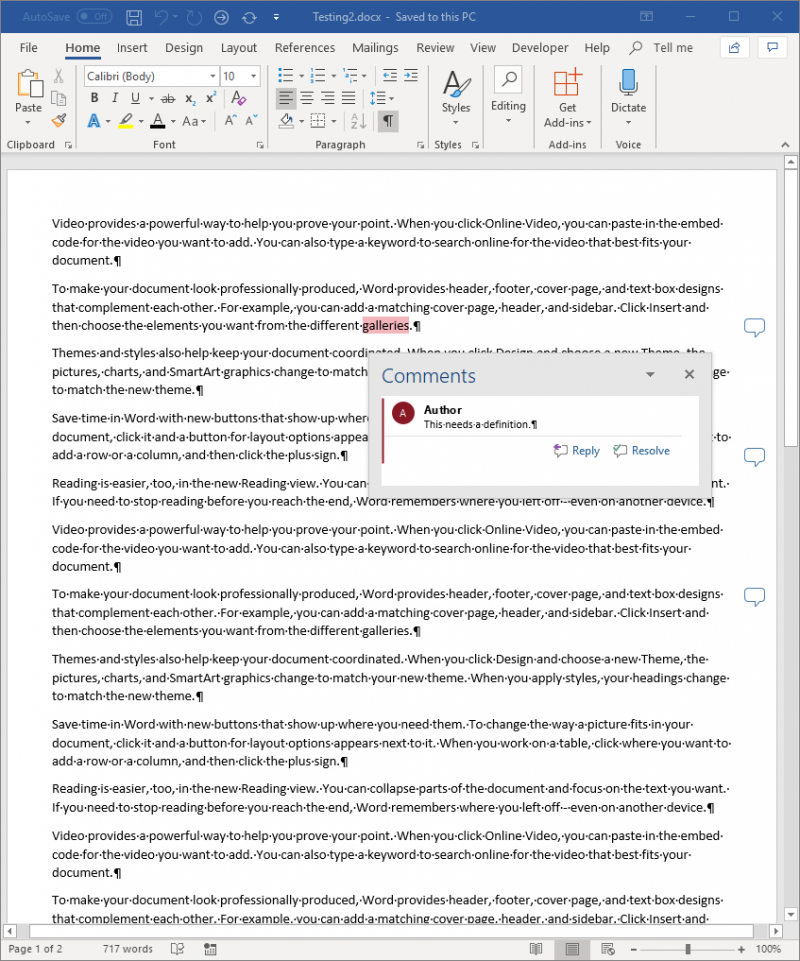Open the Comments pane options arrow
Image resolution: width=800 pixels, height=961 pixels.
tap(650, 374)
